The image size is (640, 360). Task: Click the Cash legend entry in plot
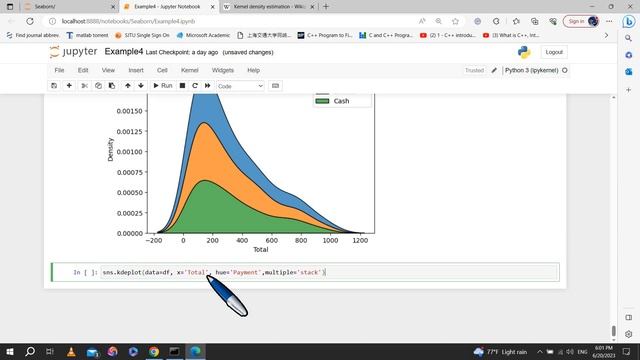click(332, 101)
